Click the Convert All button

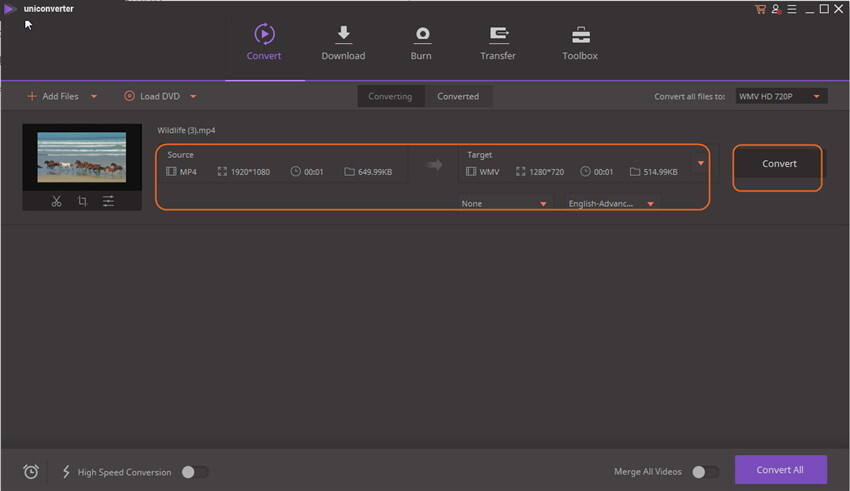tap(781, 470)
